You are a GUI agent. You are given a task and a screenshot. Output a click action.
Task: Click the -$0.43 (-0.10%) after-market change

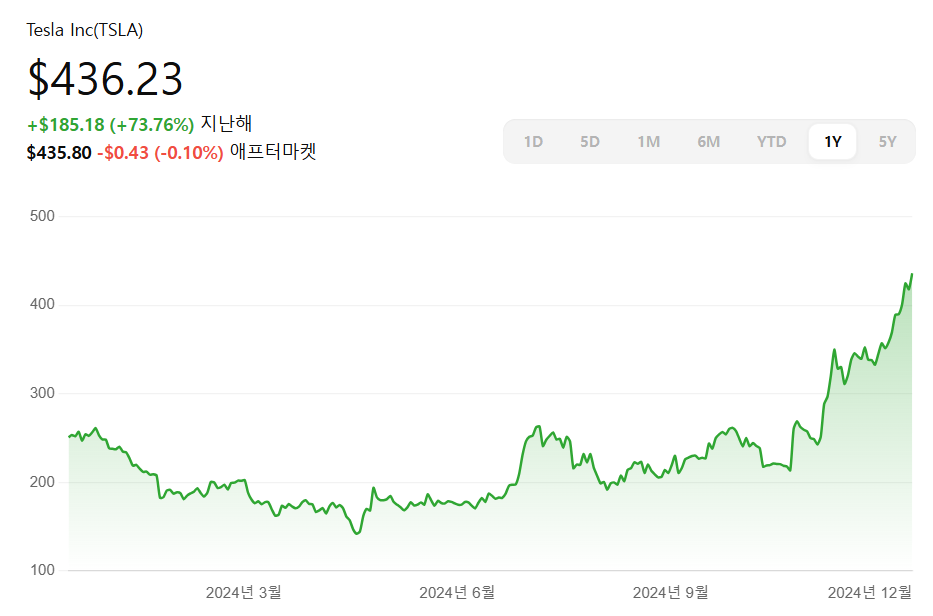[x=160, y=153]
